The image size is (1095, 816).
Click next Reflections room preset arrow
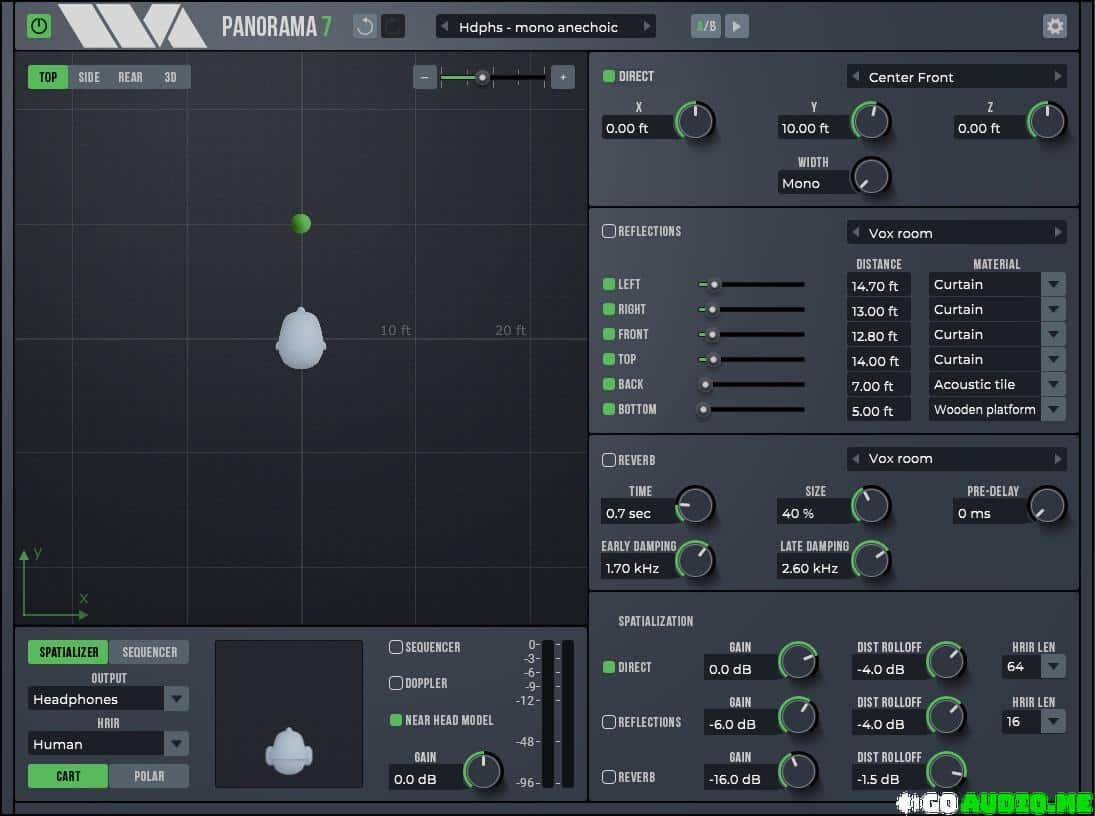coord(1058,232)
